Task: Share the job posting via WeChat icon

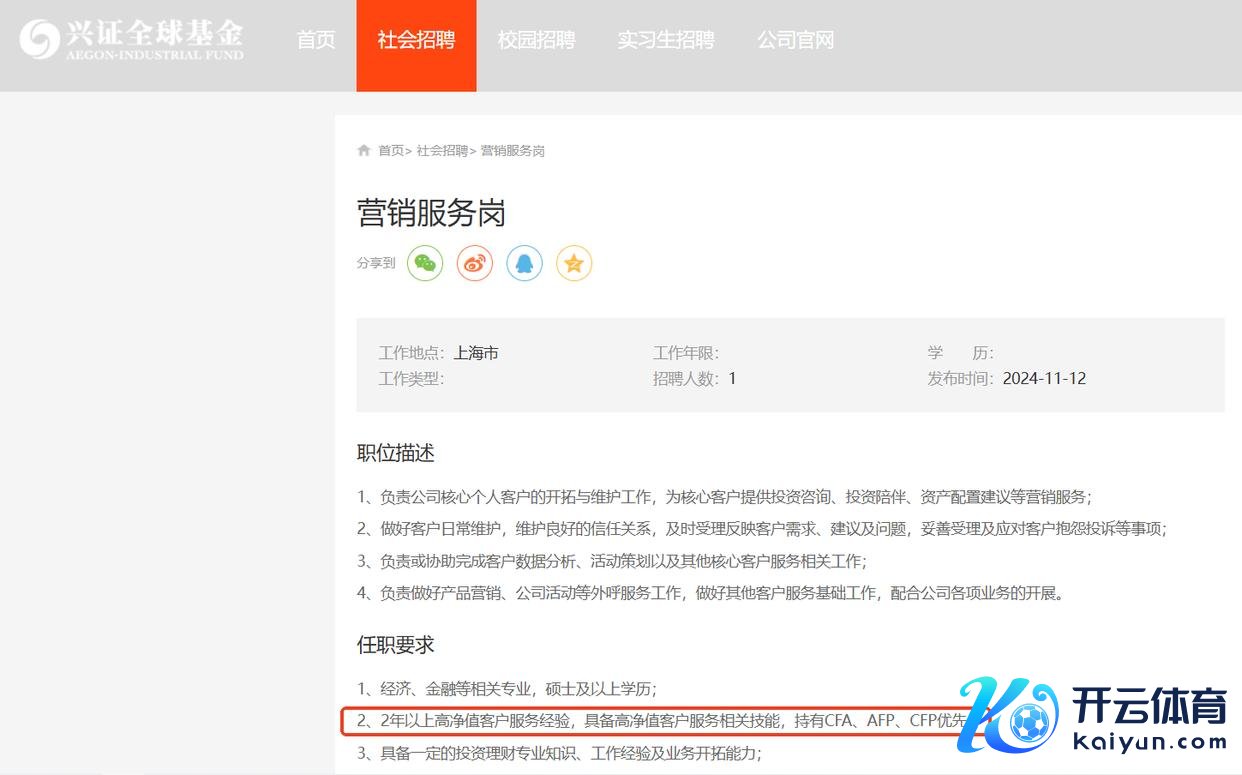Action: (x=425, y=263)
